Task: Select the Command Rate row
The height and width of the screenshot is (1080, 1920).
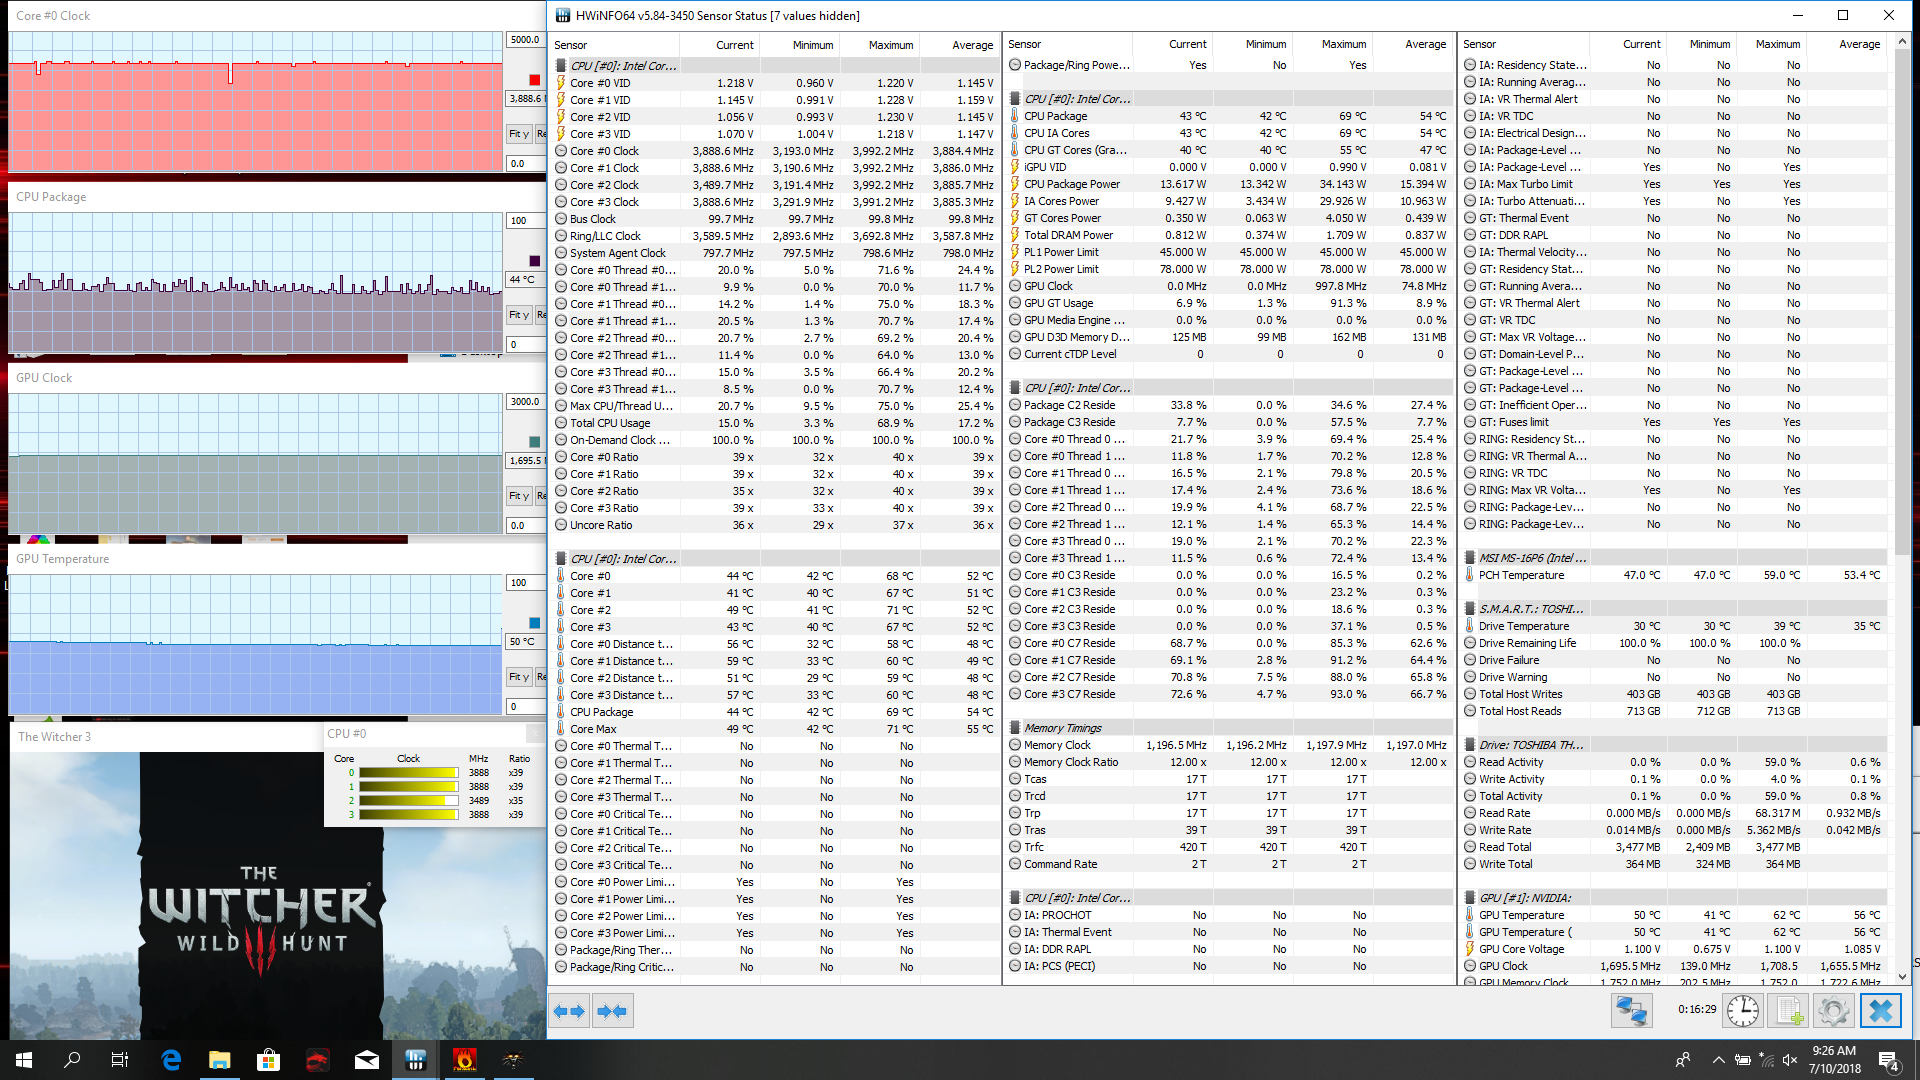Action: point(1228,864)
